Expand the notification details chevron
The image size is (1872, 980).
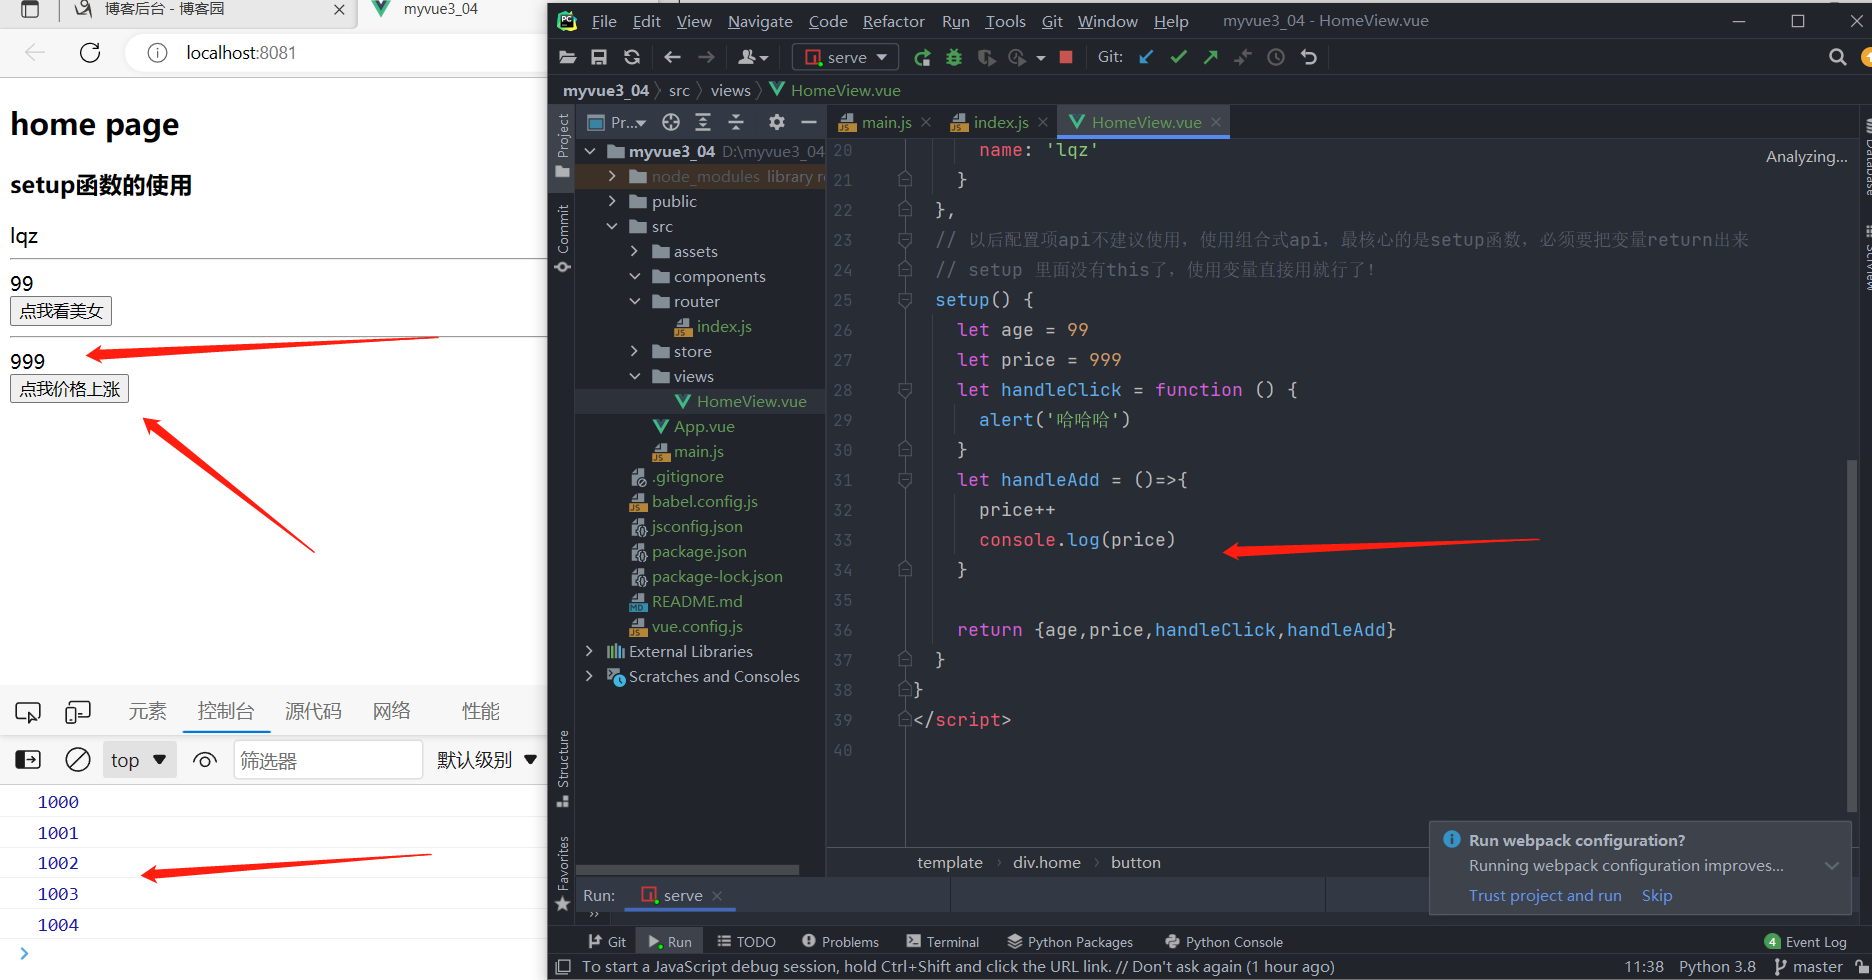pos(1832,866)
